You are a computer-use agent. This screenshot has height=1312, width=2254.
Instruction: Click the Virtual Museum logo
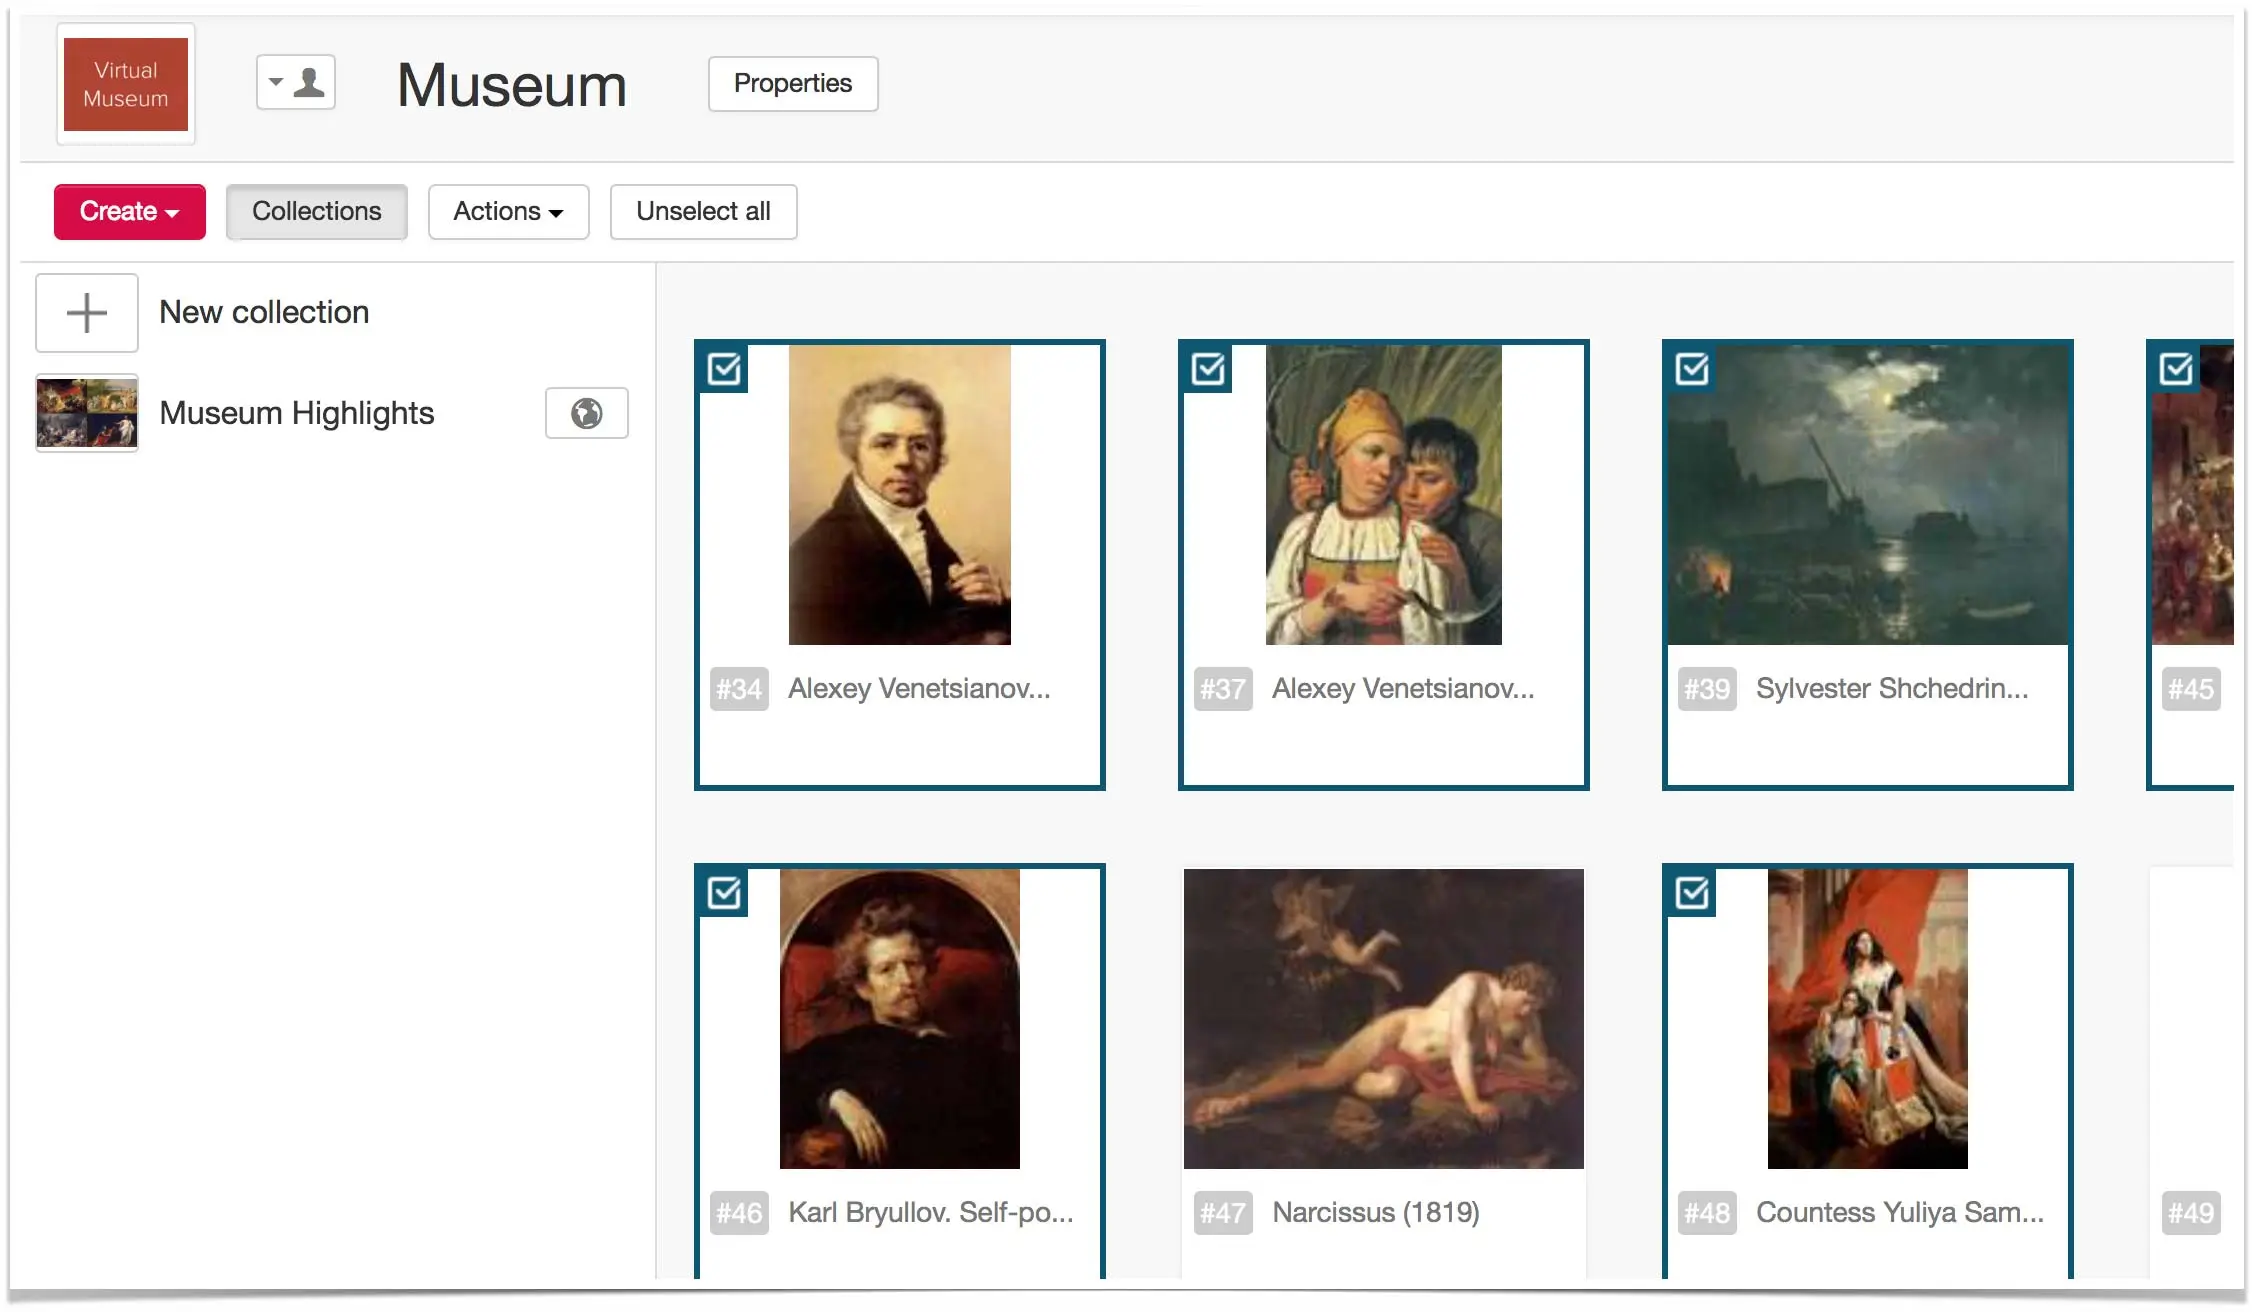click(x=126, y=84)
